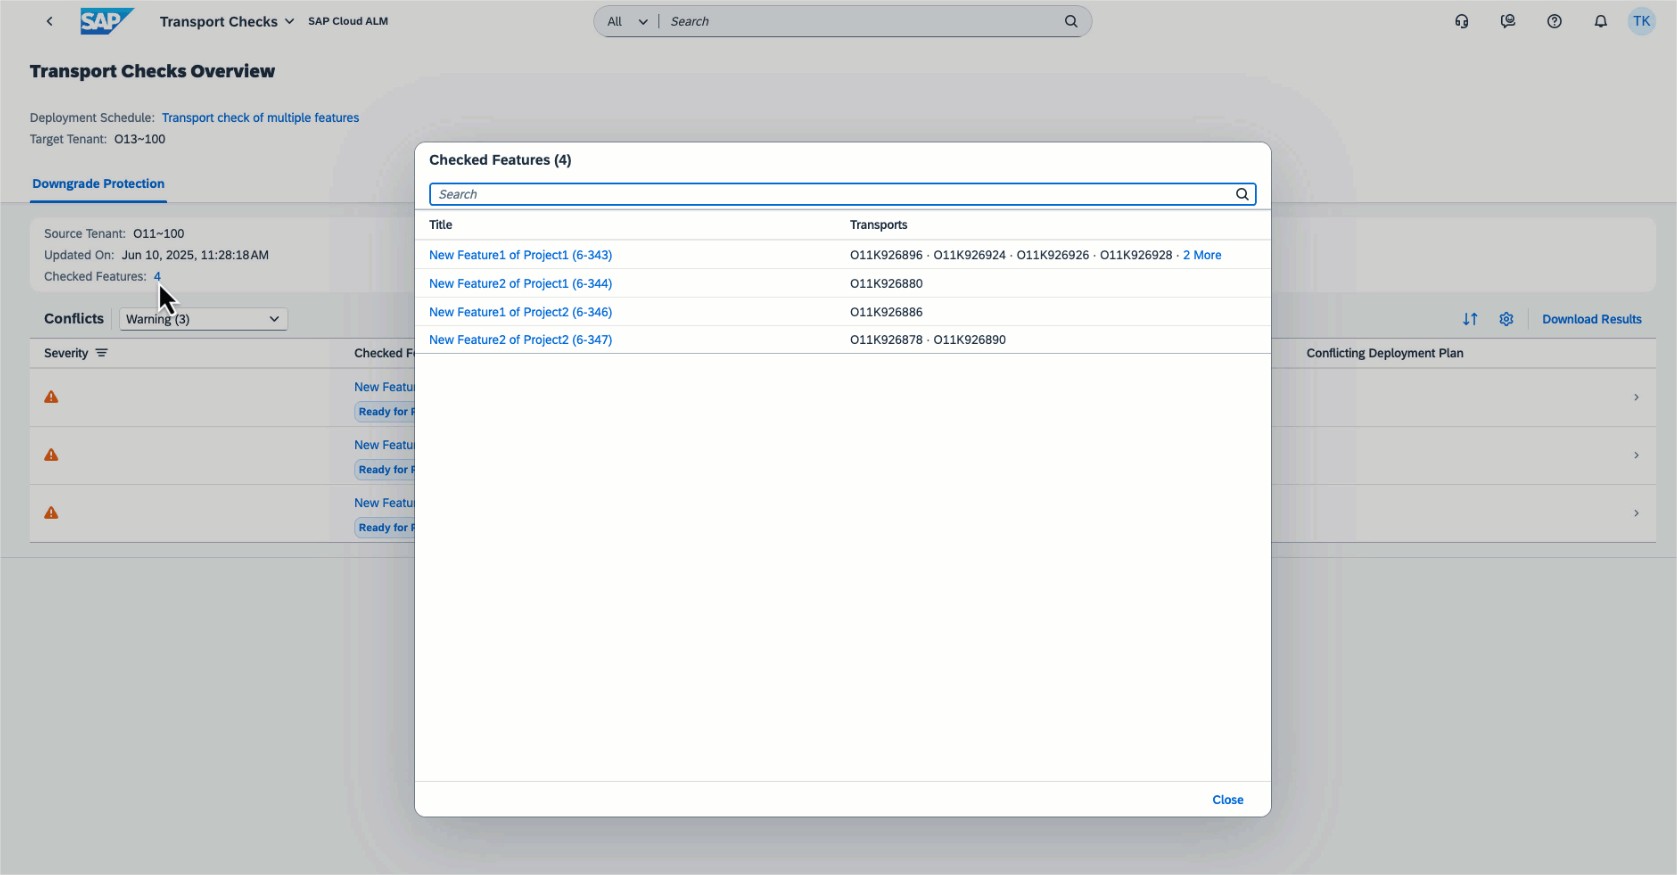Viewport: 1677px width, 875px height.
Task: Open the All search scope dropdown
Action: [627, 21]
